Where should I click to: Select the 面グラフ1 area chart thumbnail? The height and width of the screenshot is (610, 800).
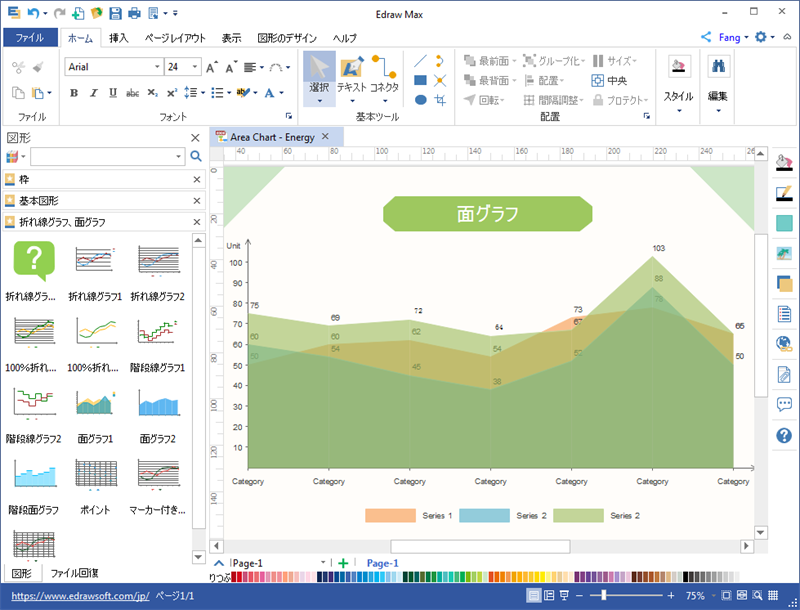click(x=95, y=404)
